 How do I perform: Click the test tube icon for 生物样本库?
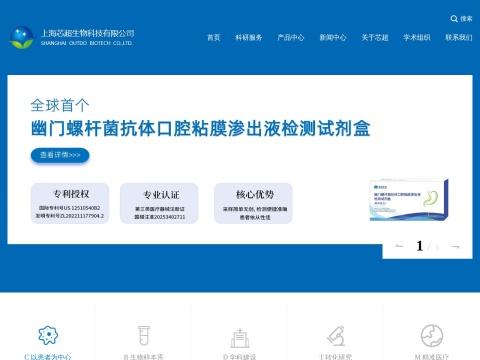click(144, 335)
